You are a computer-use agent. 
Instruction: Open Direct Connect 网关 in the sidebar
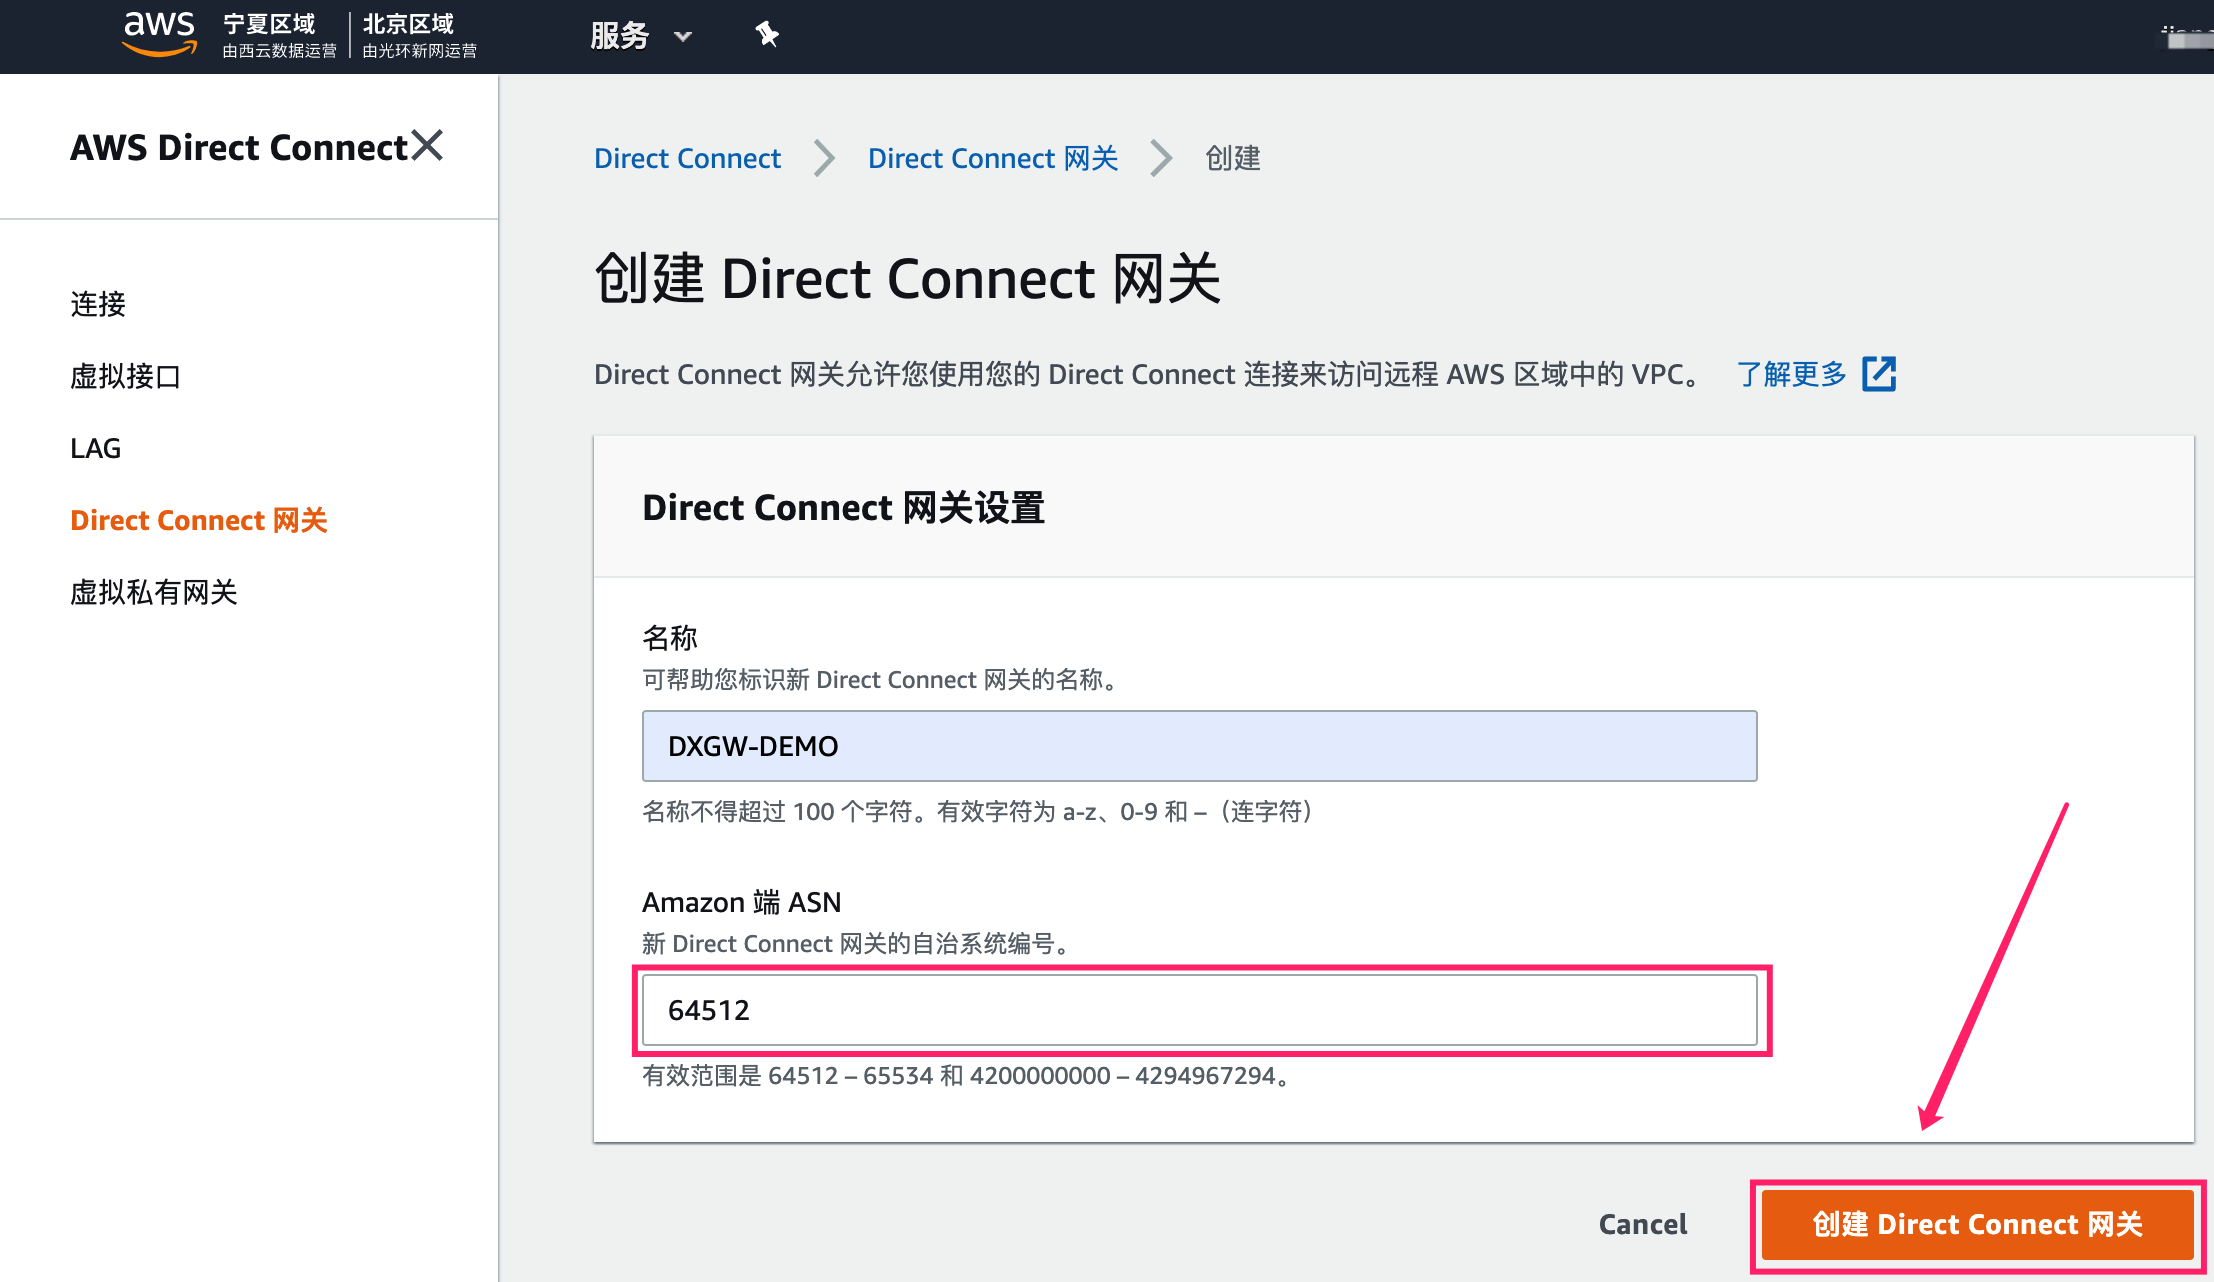tap(199, 520)
